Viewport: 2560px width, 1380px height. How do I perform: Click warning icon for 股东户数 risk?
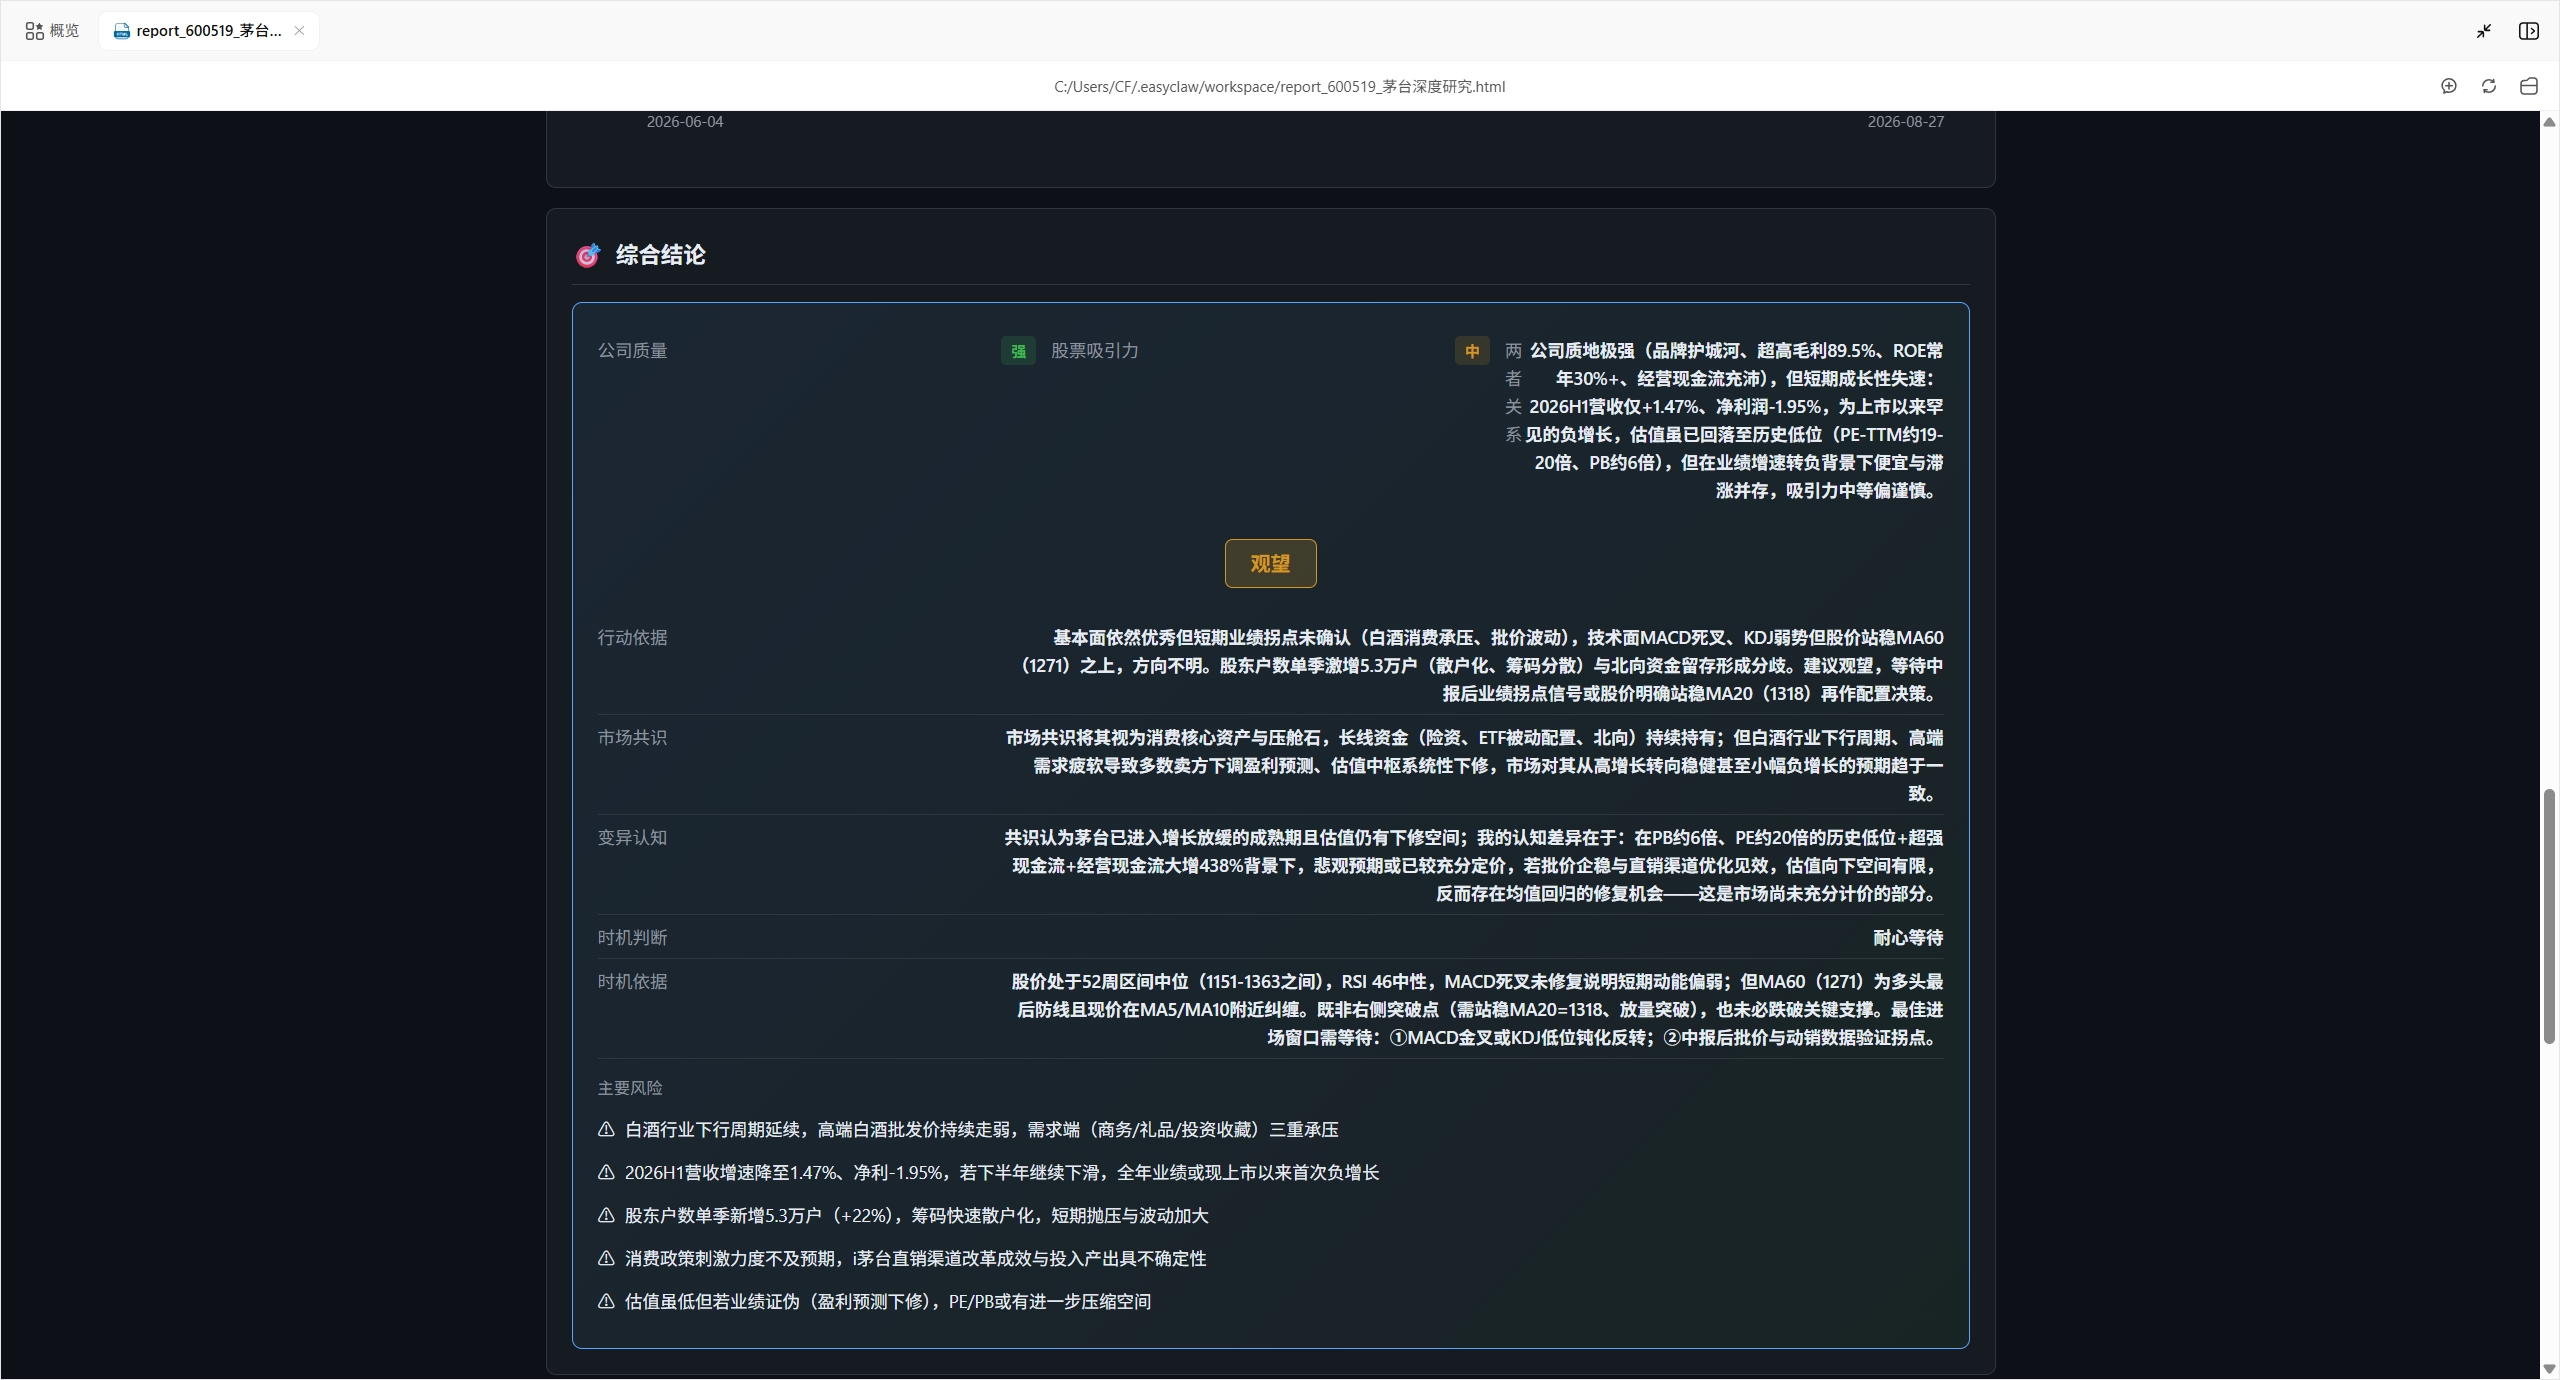(606, 1216)
